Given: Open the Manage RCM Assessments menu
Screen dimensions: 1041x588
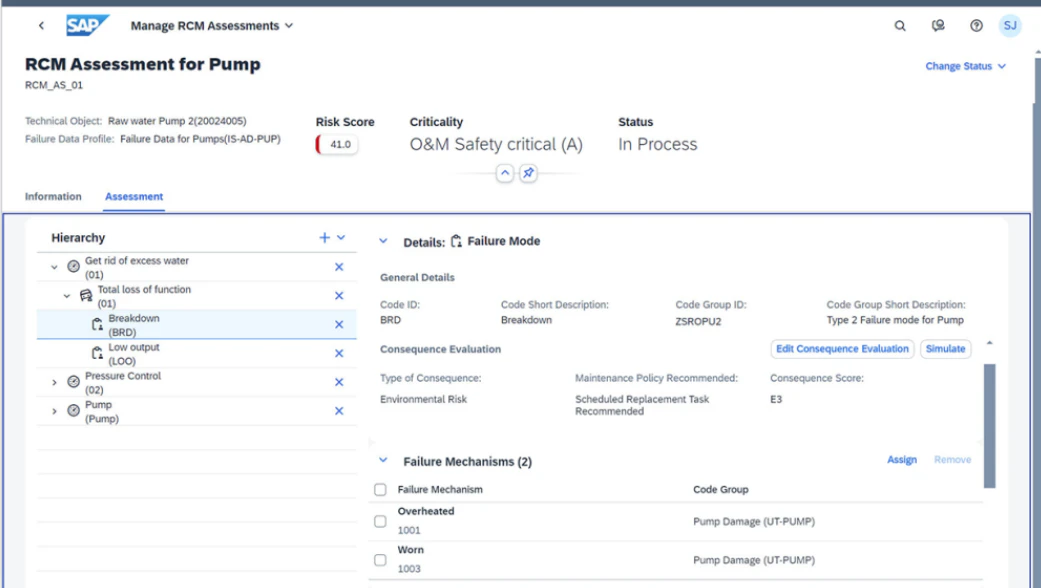Looking at the screenshot, I should 208,25.
